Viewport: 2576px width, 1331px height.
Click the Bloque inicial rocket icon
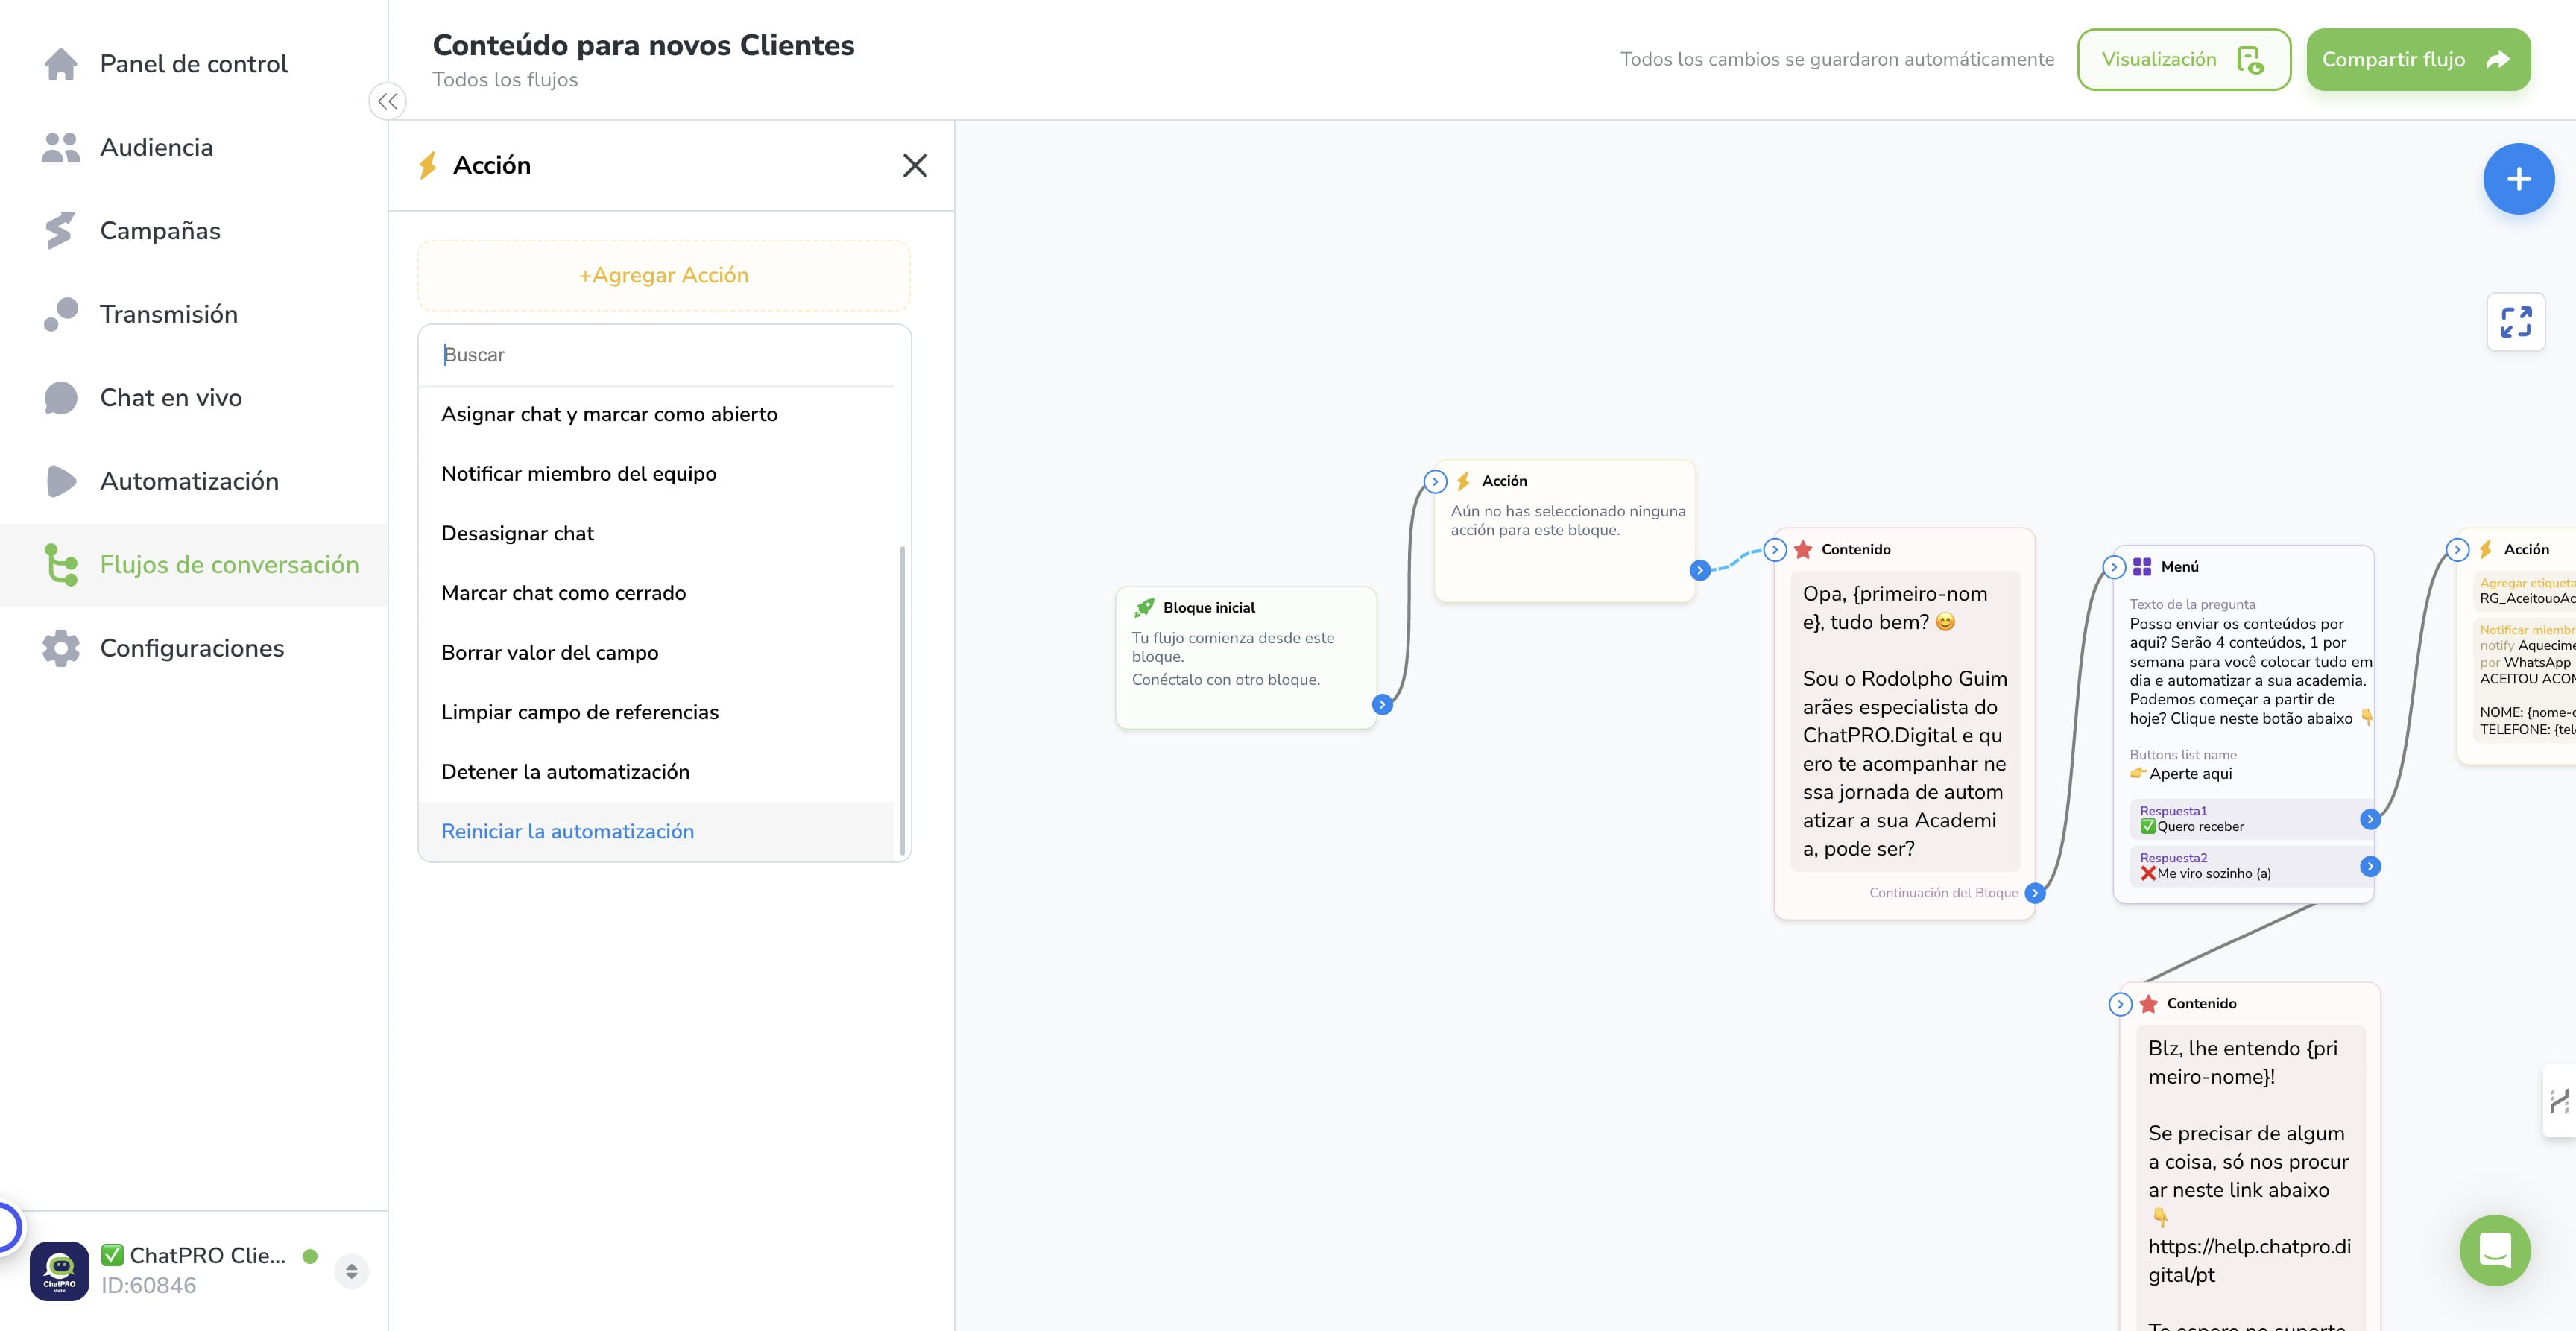click(1144, 608)
